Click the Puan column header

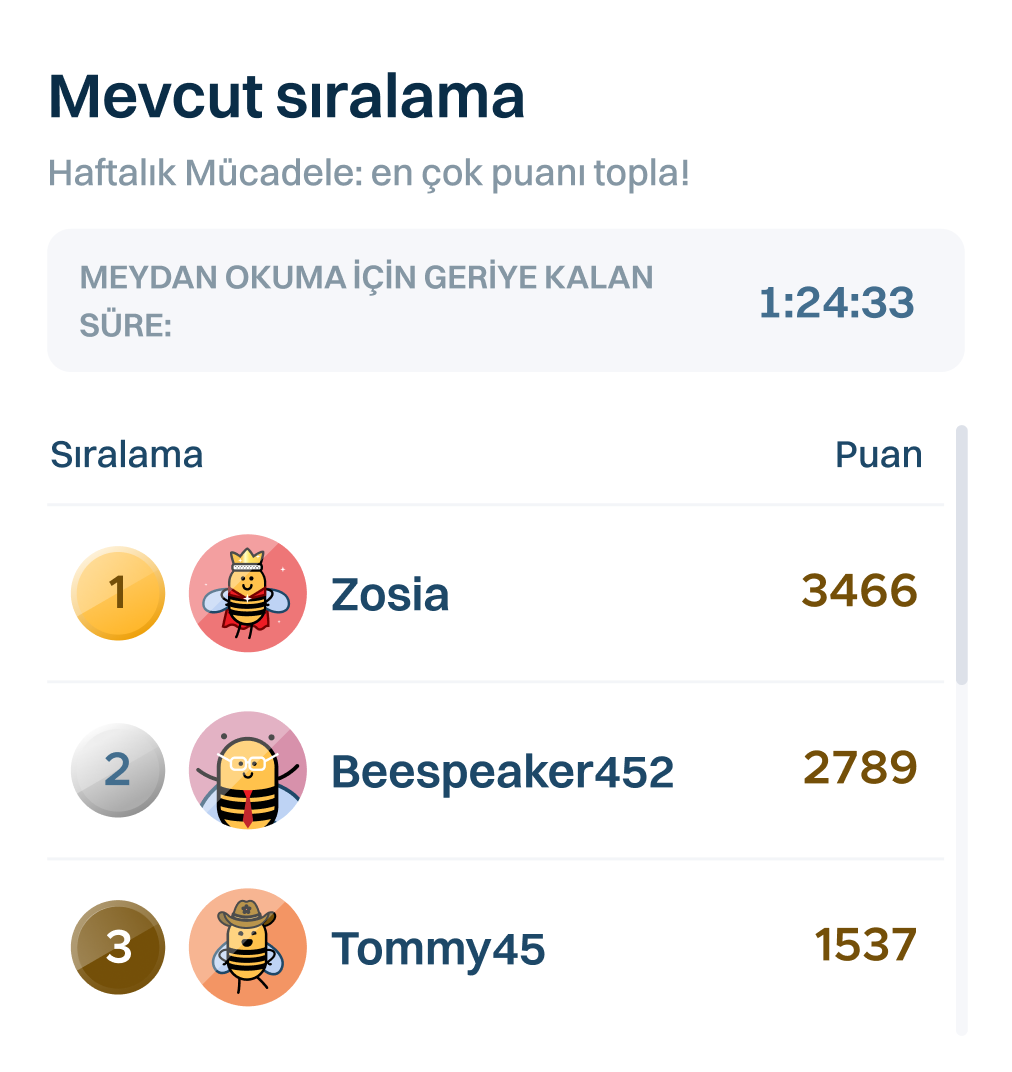tap(878, 455)
